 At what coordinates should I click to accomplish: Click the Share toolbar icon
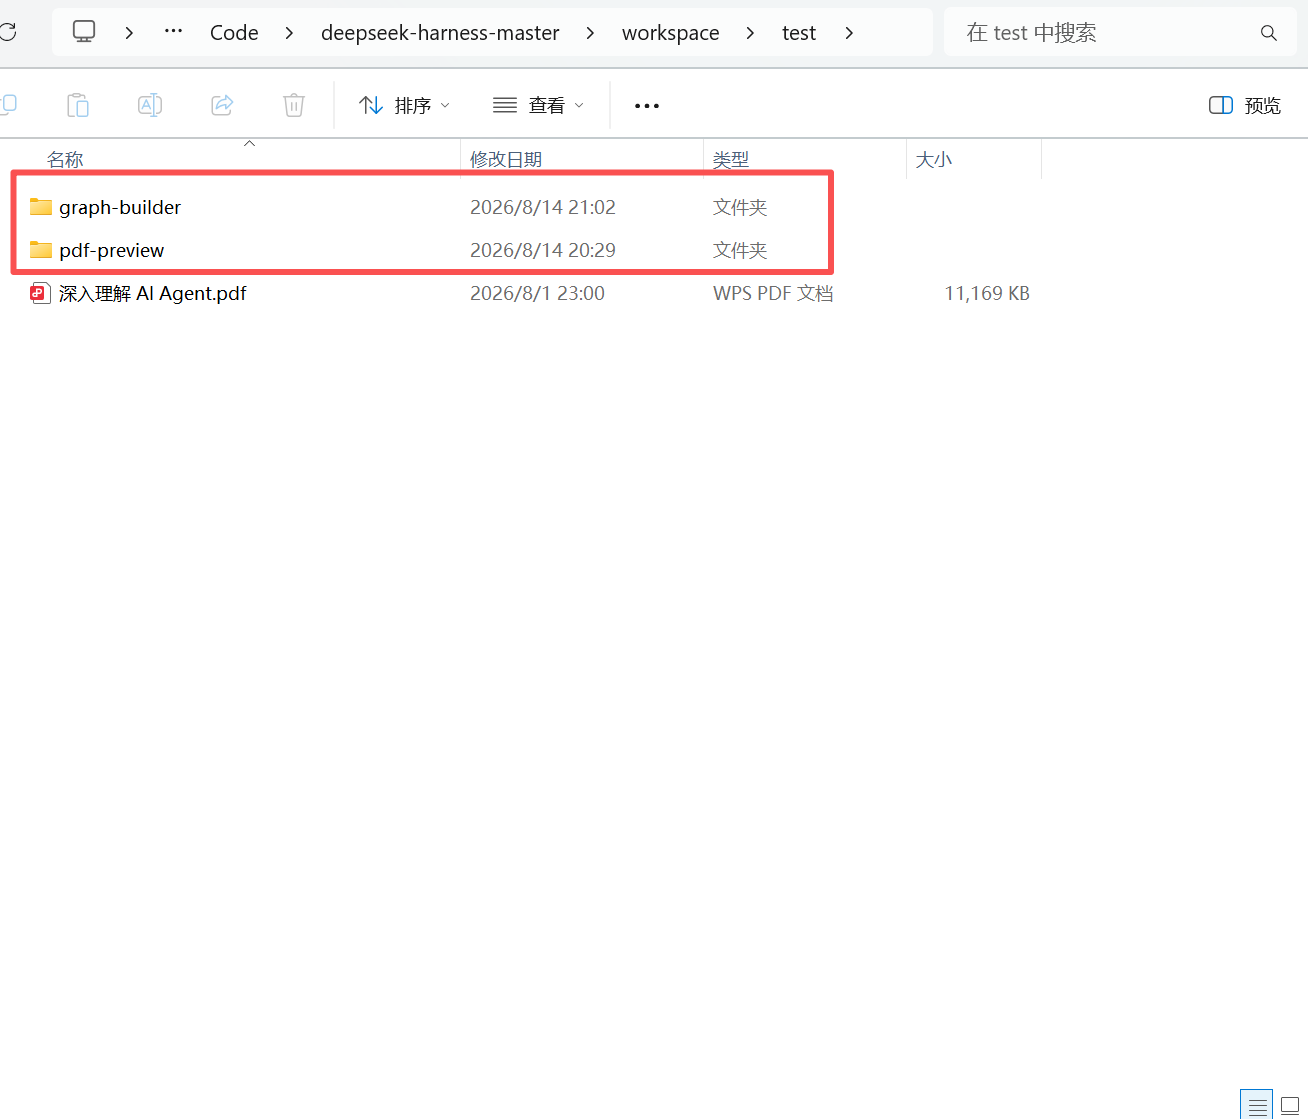point(222,104)
